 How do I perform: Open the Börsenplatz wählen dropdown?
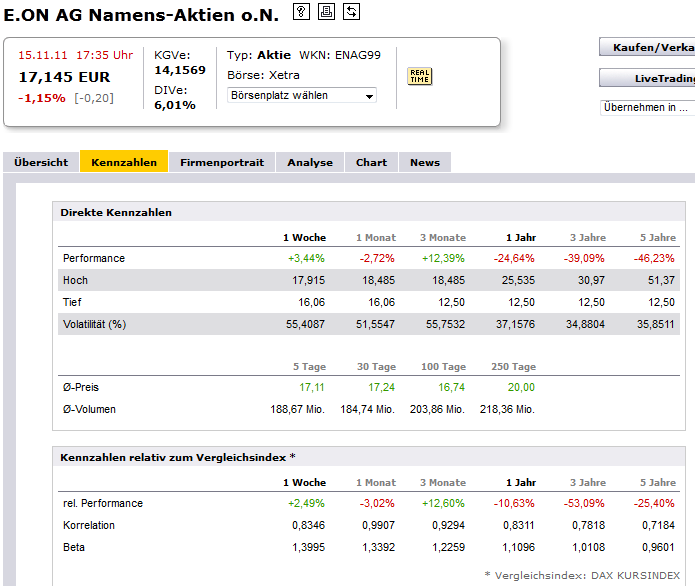coord(302,95)
